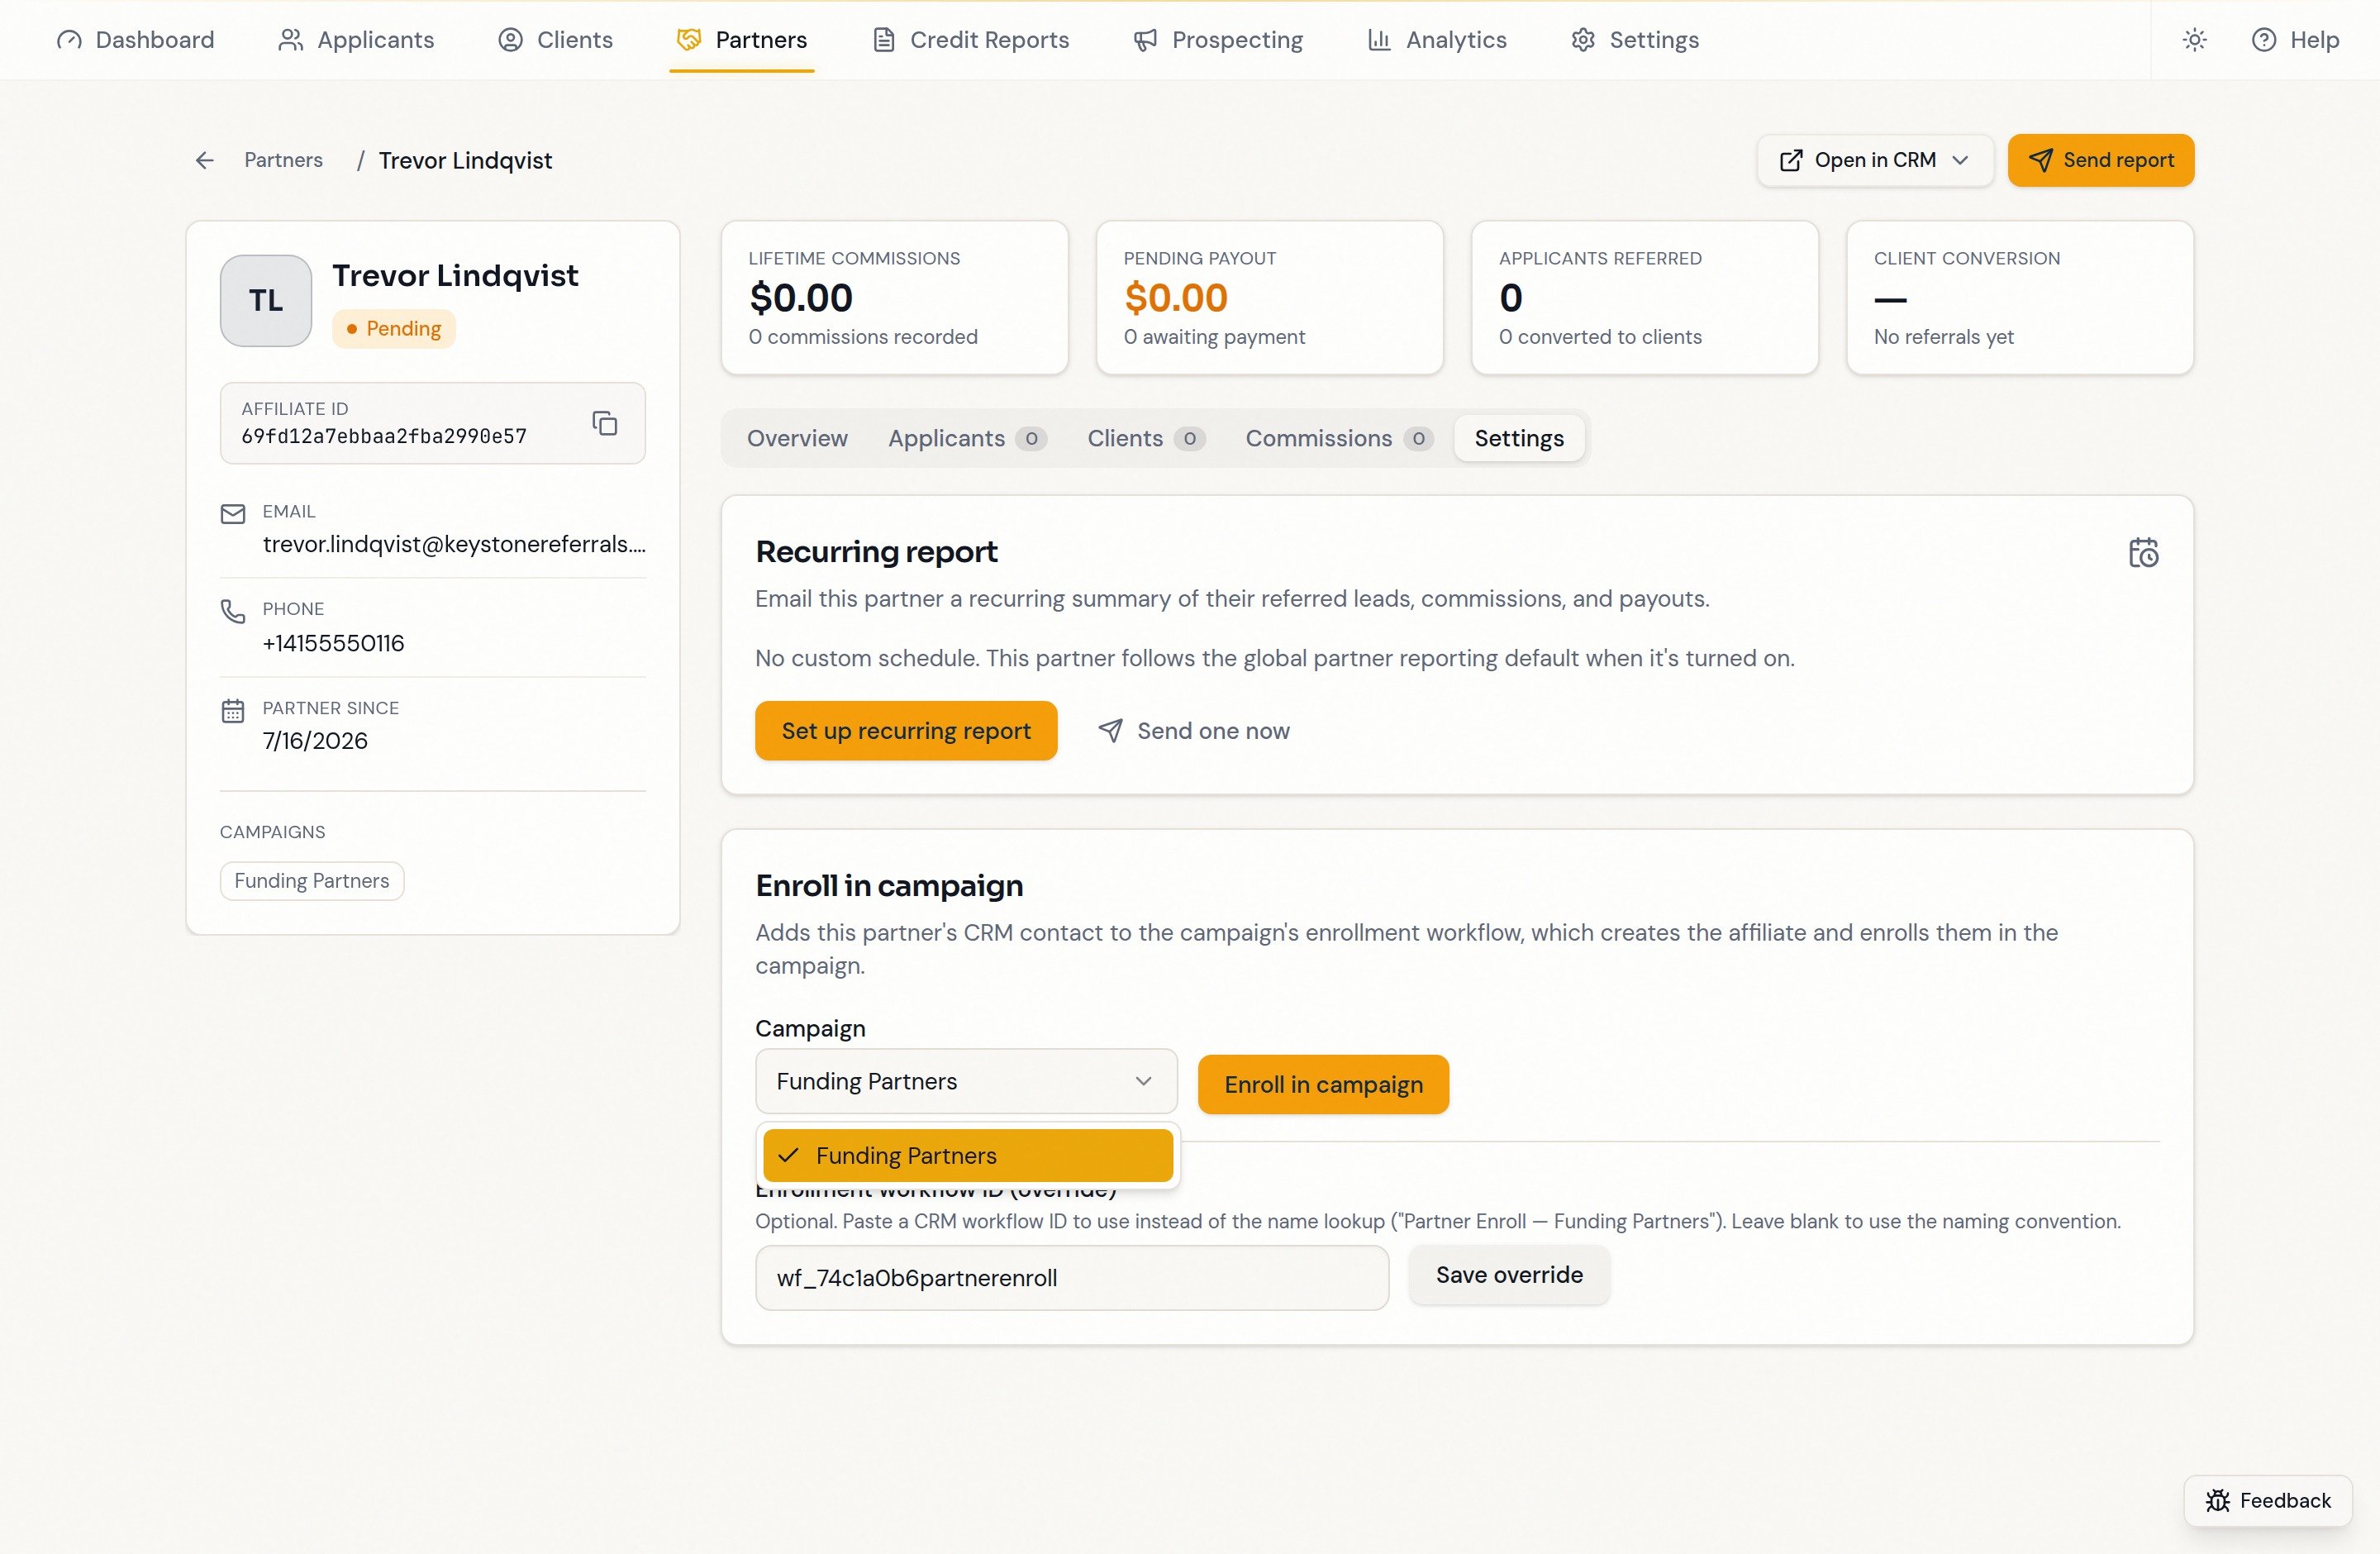Open the Applicants nav item
Viewport: 2380px width, 1554px height.
coord(356,40)
